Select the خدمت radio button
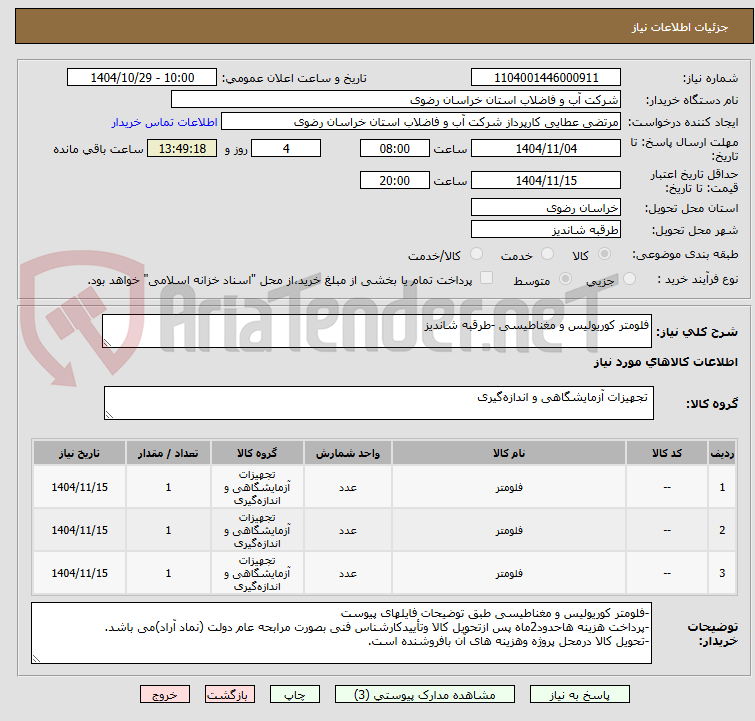This screenshot has width=755, height=721. coord(547,254)
